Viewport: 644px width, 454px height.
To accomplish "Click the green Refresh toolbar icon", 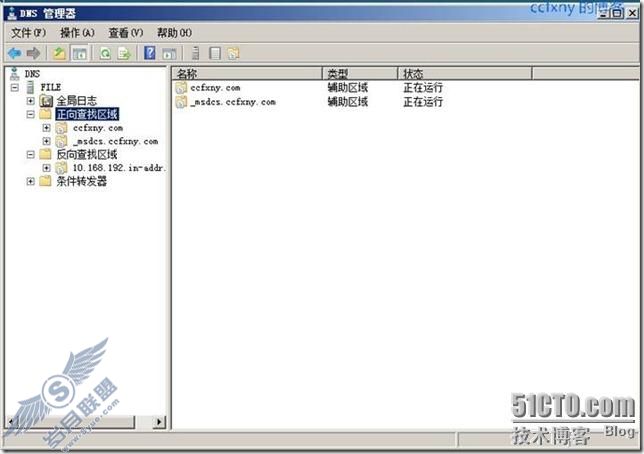I will [x=106, y=53].
